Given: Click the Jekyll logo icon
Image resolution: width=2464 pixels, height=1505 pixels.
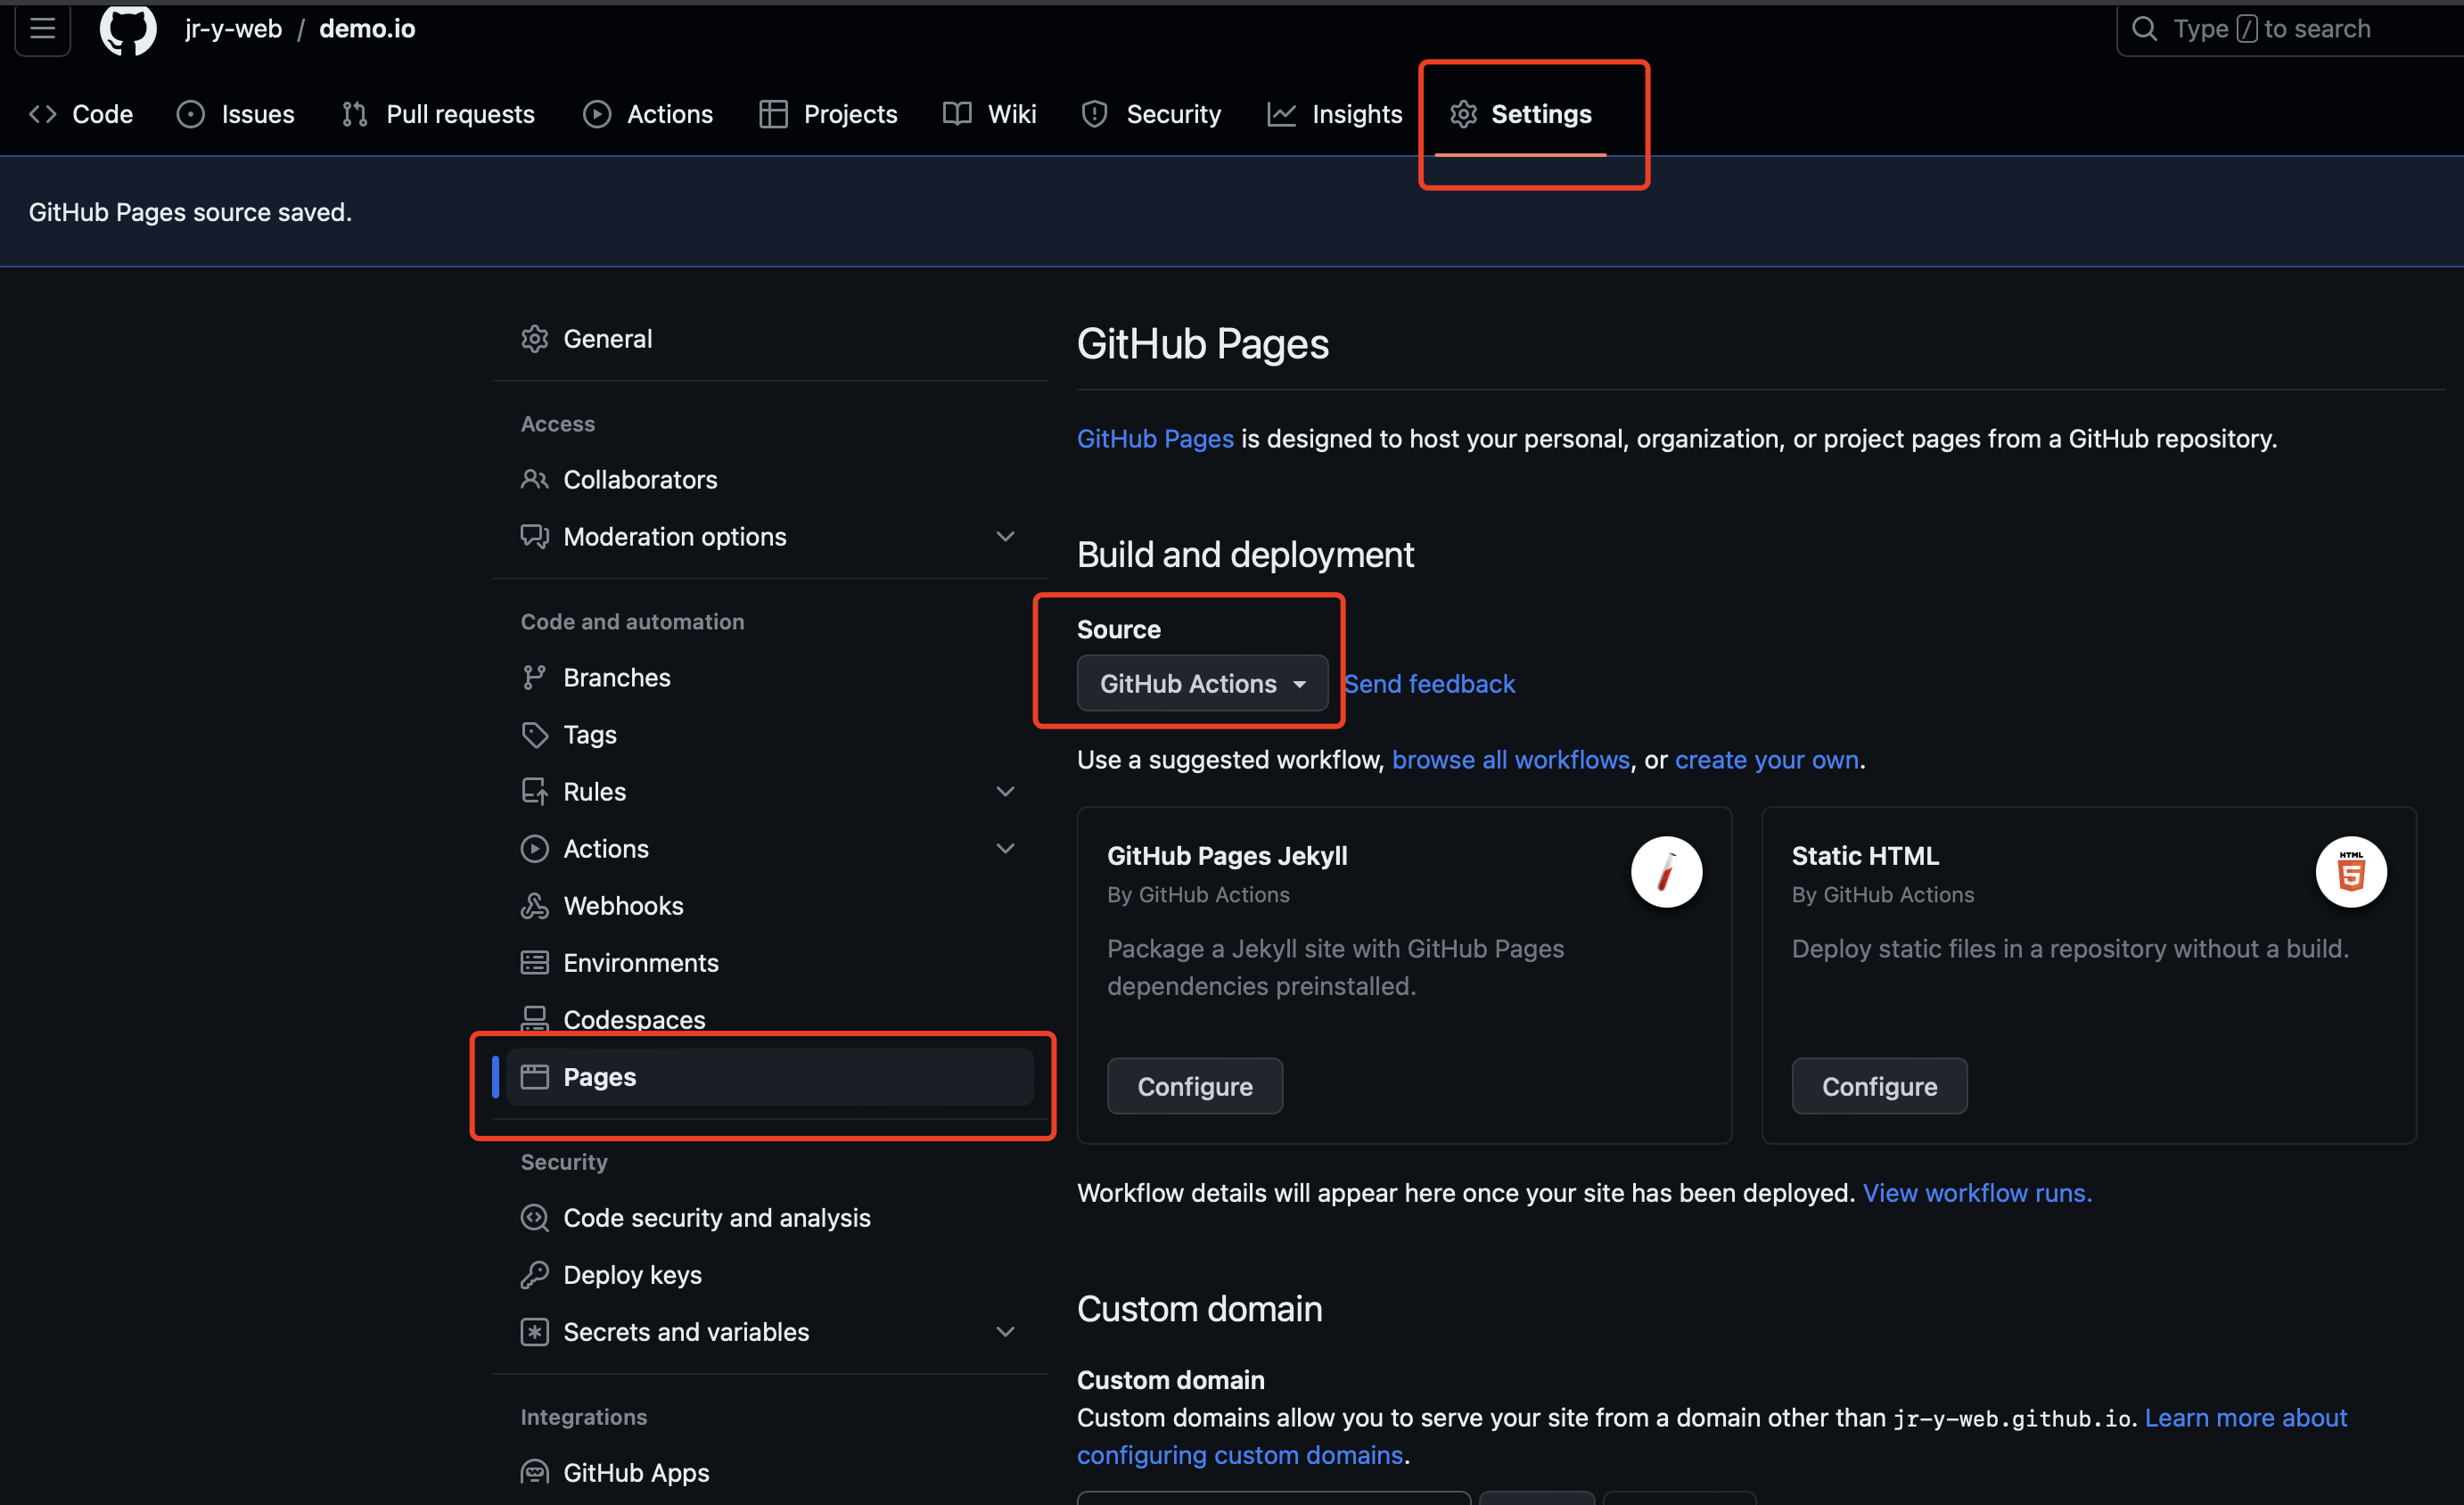Looking at the screenshot, I should click(1666, 871).
